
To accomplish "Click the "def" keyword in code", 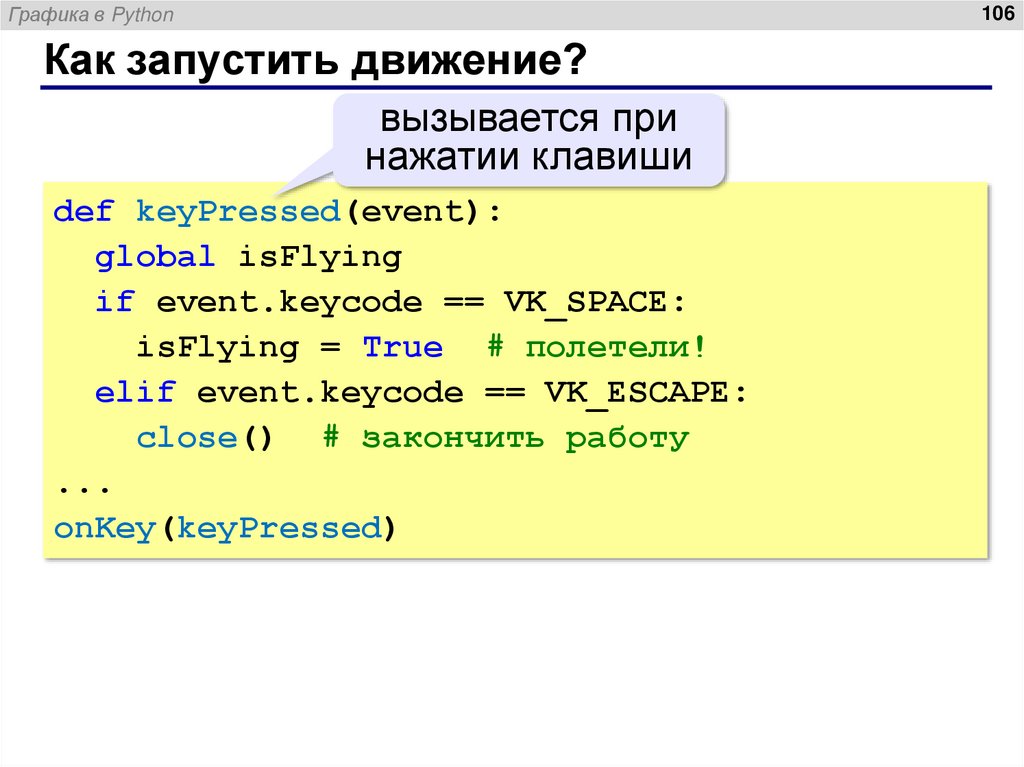I will [x=83, y=212].
